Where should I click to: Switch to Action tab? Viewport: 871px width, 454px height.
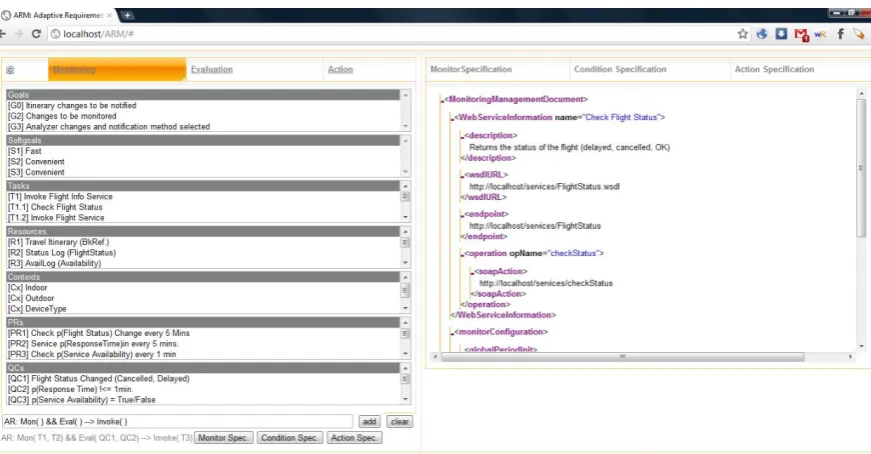tap(340, 69)
